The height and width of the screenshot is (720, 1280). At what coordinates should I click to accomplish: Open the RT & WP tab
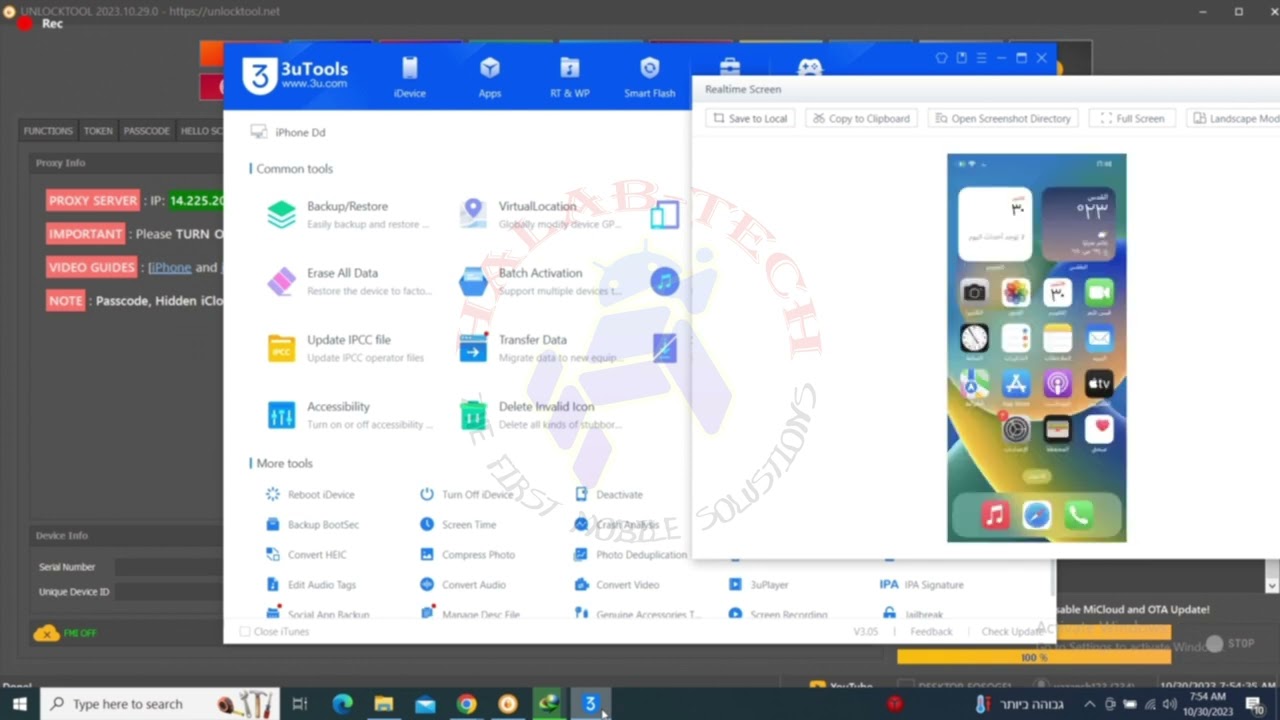(569, 77)
